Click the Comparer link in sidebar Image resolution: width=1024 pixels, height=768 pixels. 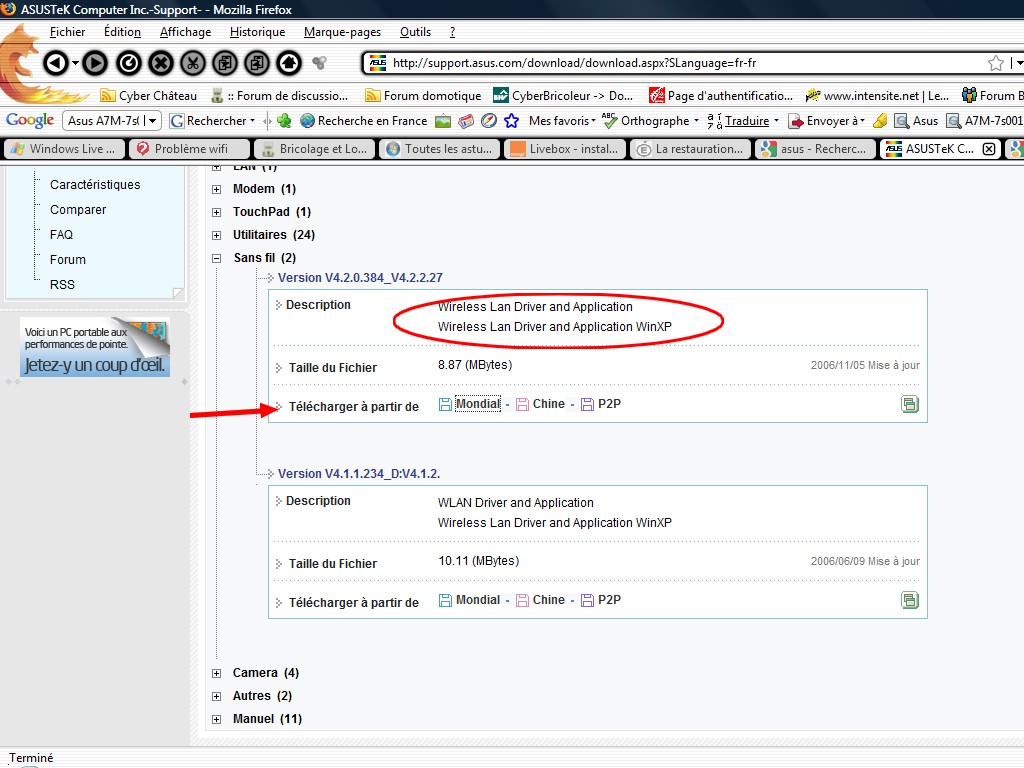[78, 210]
